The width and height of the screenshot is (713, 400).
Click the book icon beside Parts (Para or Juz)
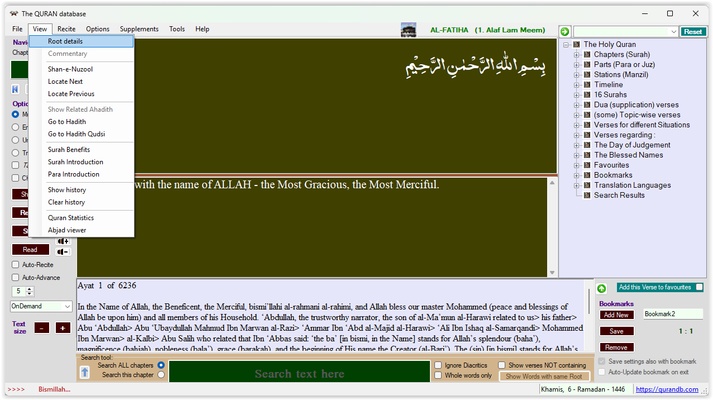tap(587, 65)
